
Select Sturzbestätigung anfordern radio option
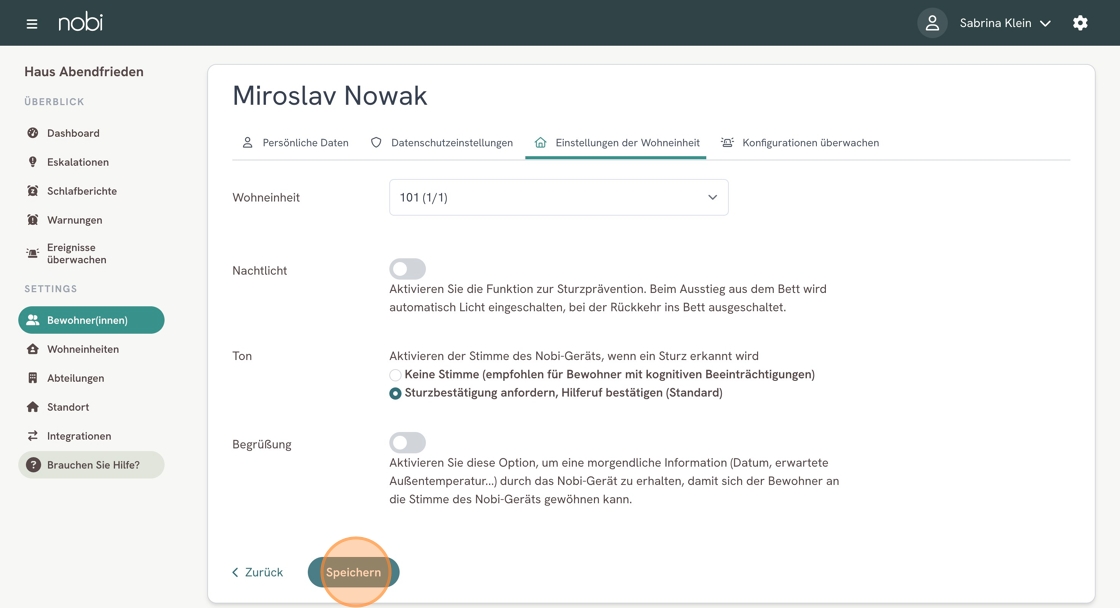pos(395,394)
